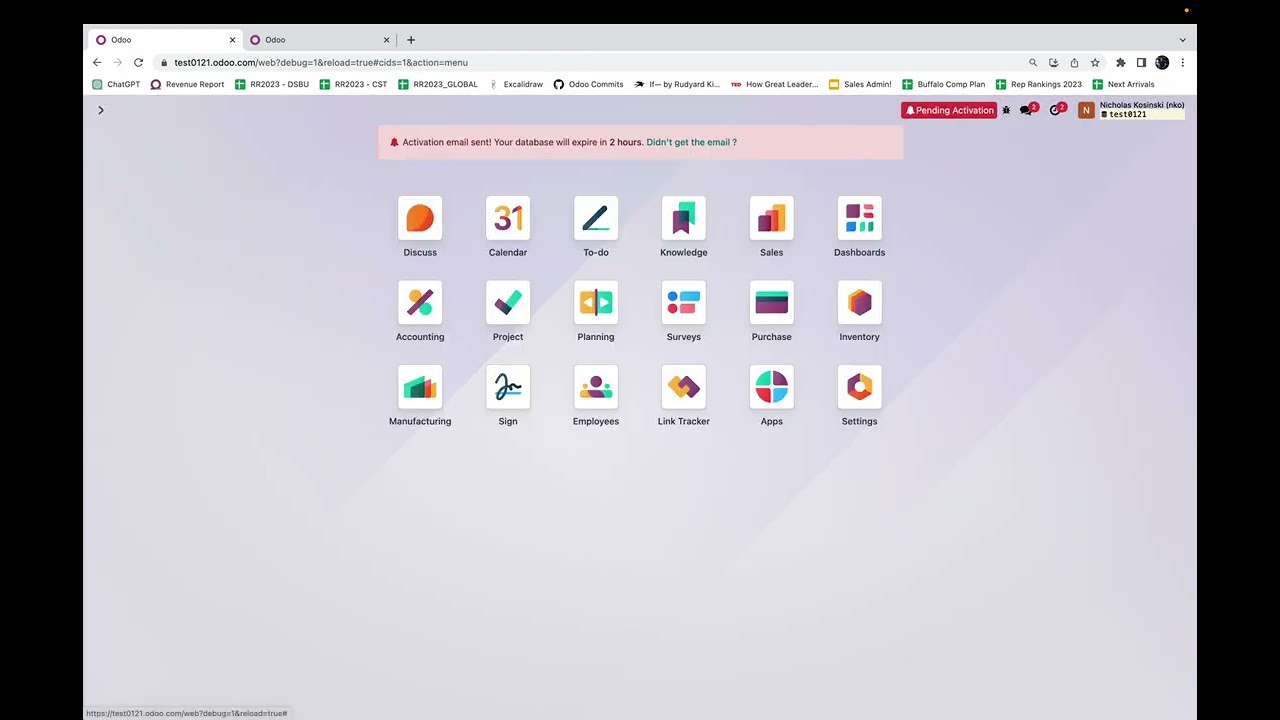The image size is (1280, 720).
Task: Go back in the browser
Action: pyautogui.click(x=97, y=62)
